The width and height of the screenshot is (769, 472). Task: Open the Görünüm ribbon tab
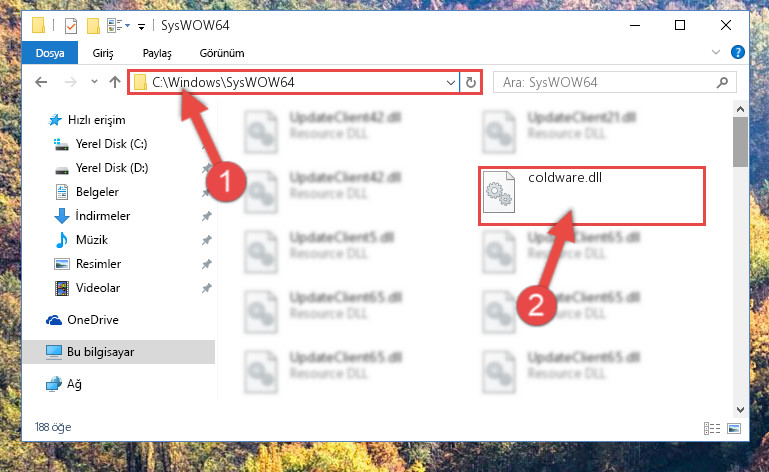tap(222, 53)
